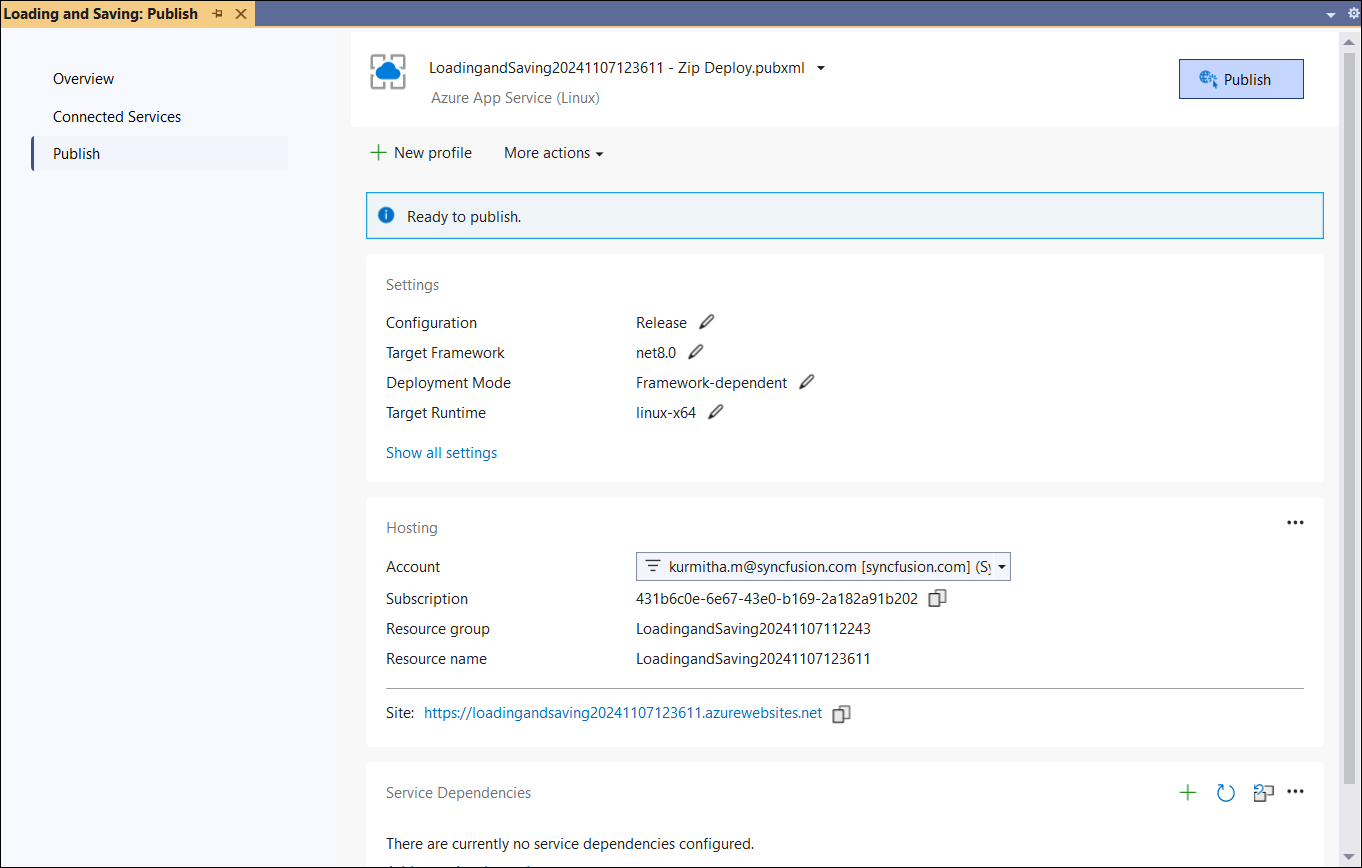Screen dimensions: 1362x868
Task: Click the linux-x64 Target Runtime link
Action: 666,412
